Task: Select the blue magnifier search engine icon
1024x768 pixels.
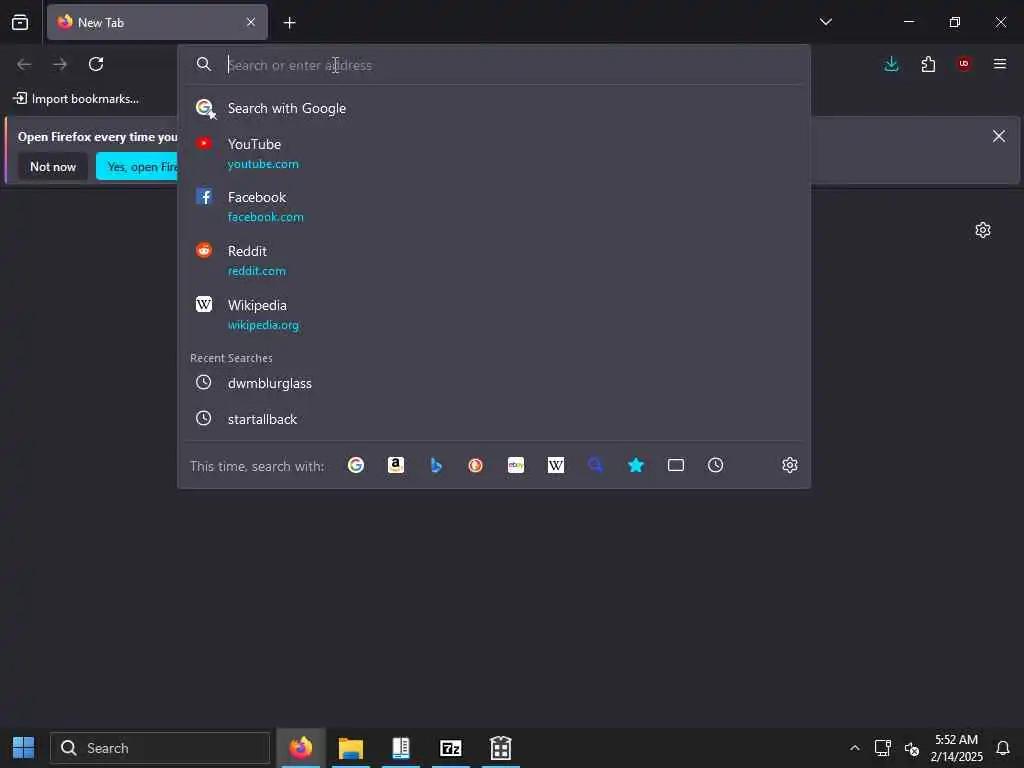Action: (x=596, y=465)
